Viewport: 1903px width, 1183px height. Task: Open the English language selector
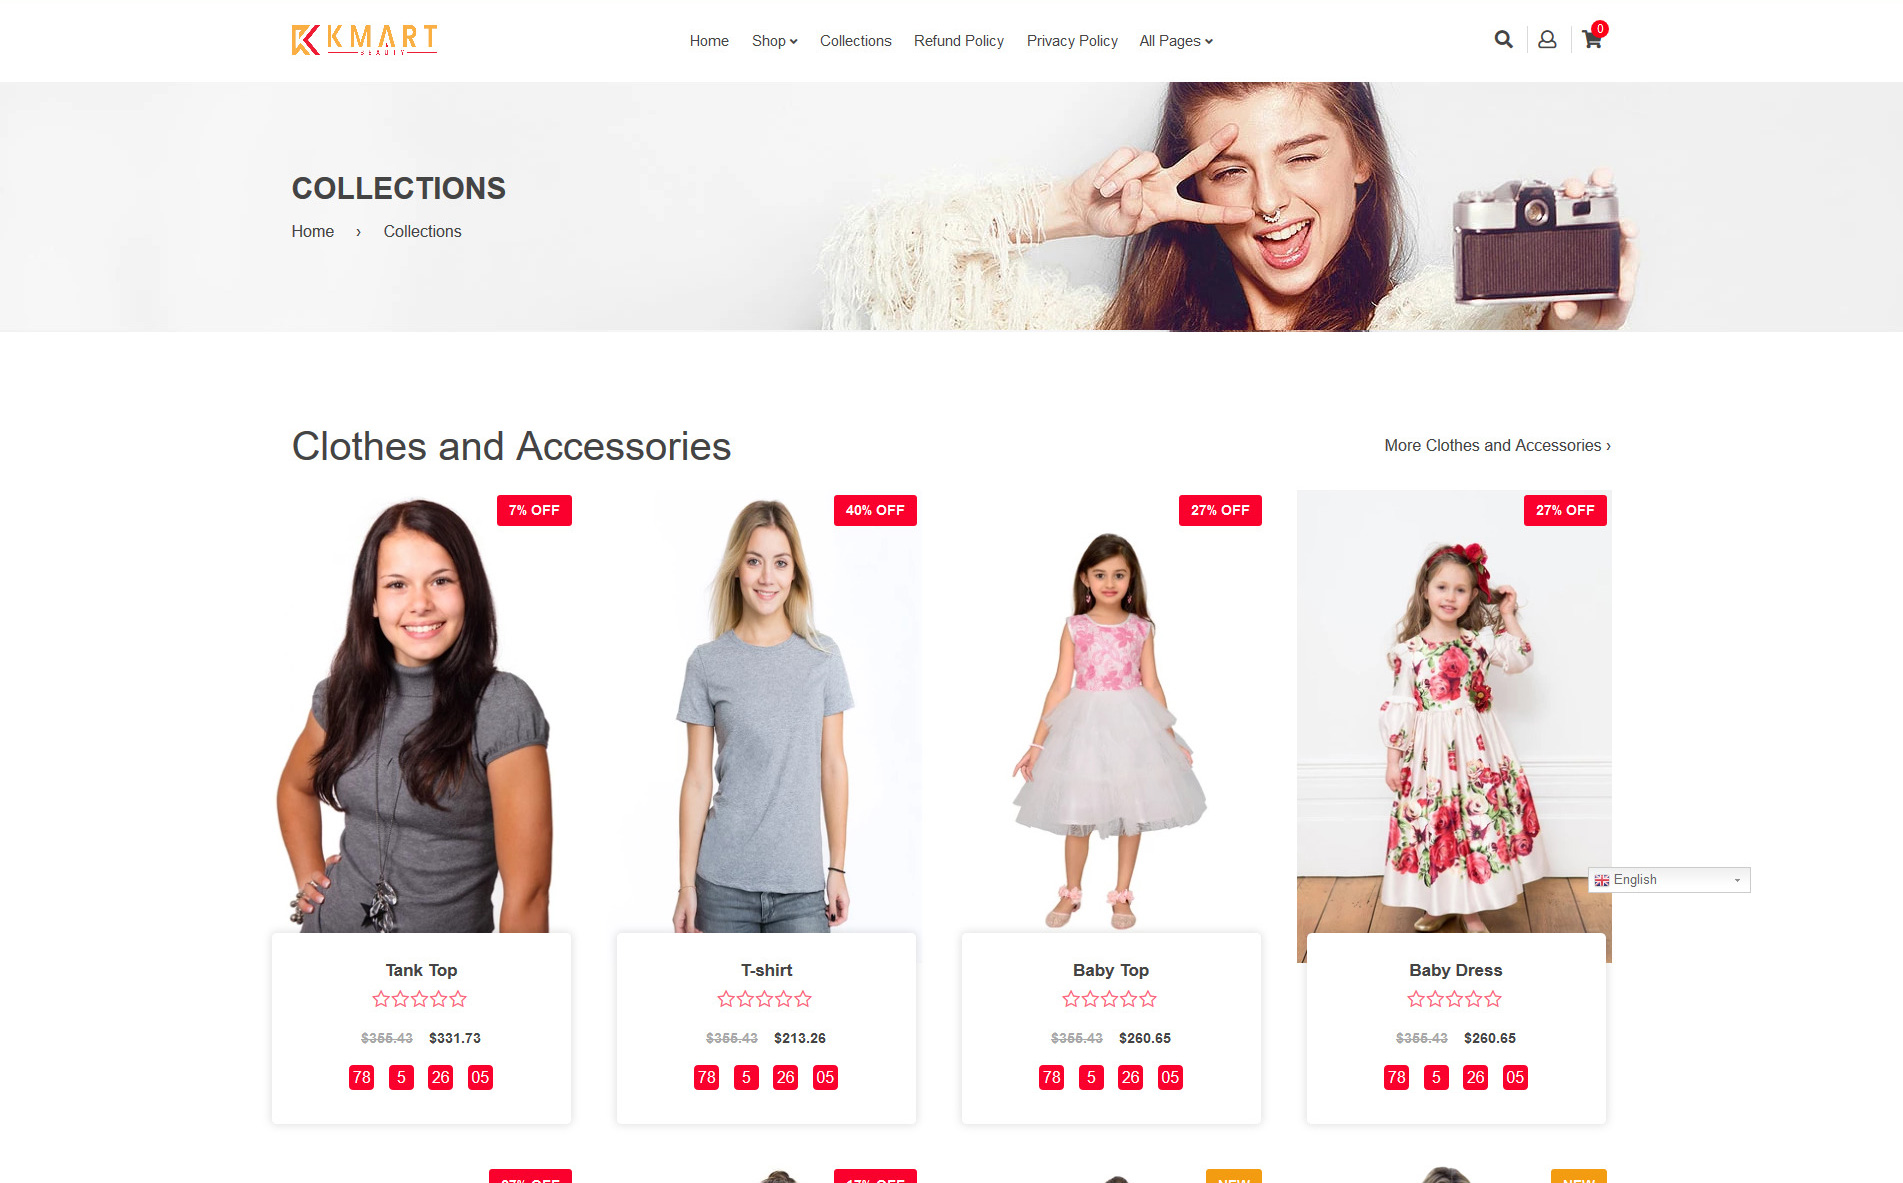click(x=1669, y=880)
